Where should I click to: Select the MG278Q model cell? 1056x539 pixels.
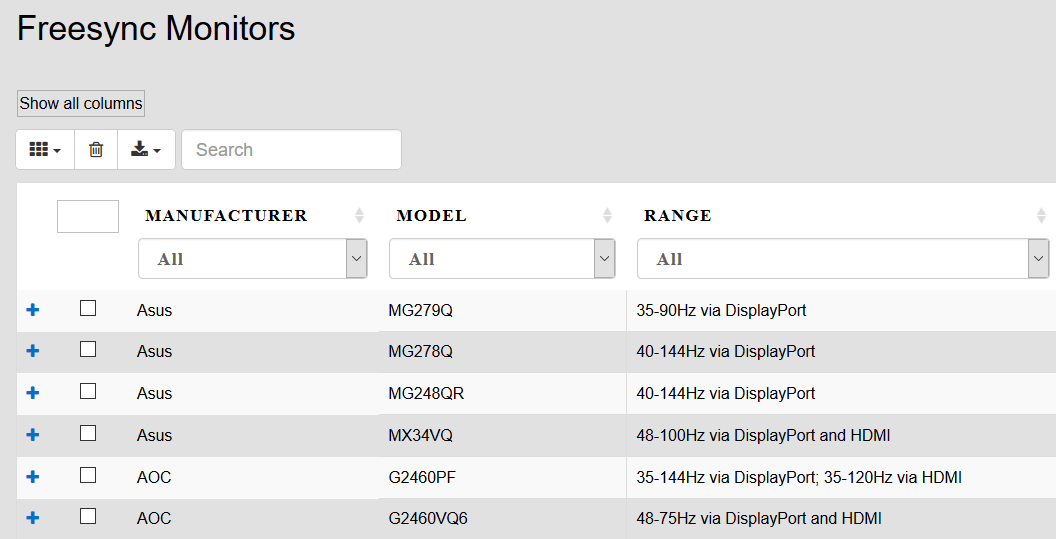pyautogui.click(x=420, y=352)
